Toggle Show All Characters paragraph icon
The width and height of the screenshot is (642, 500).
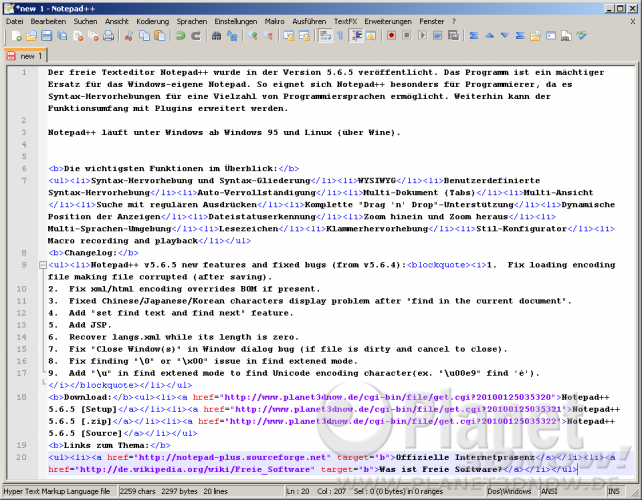340,36
